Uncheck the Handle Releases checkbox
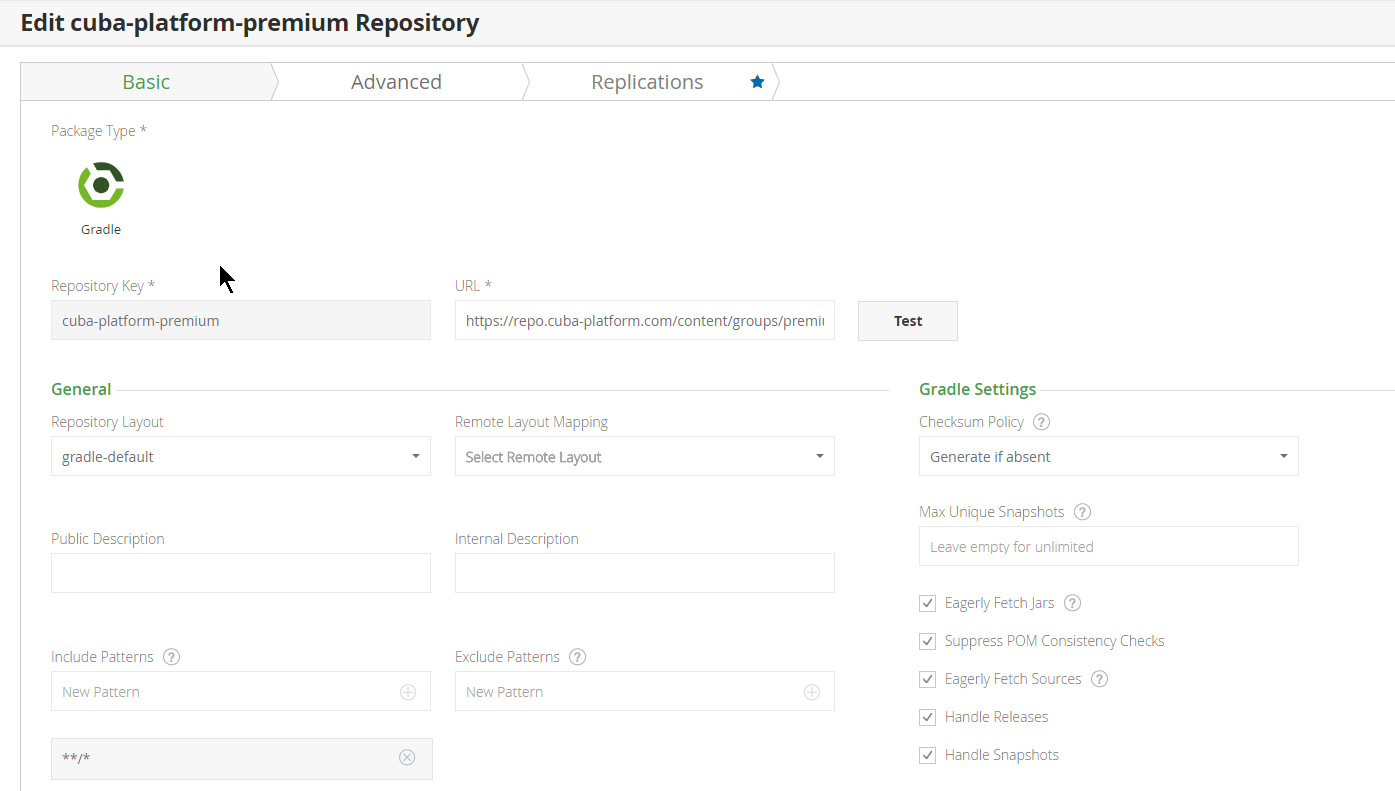1395x791 pixels. (x=927, y=717)
